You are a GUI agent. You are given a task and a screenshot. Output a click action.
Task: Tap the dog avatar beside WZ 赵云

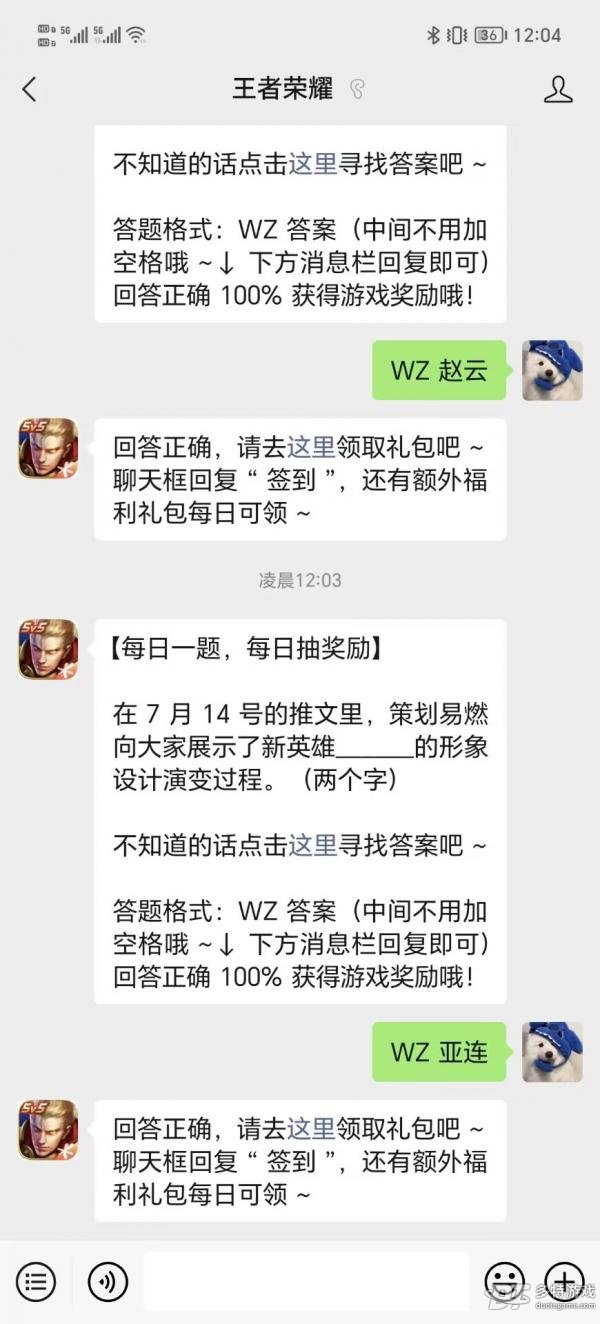(x=552, y=370)
